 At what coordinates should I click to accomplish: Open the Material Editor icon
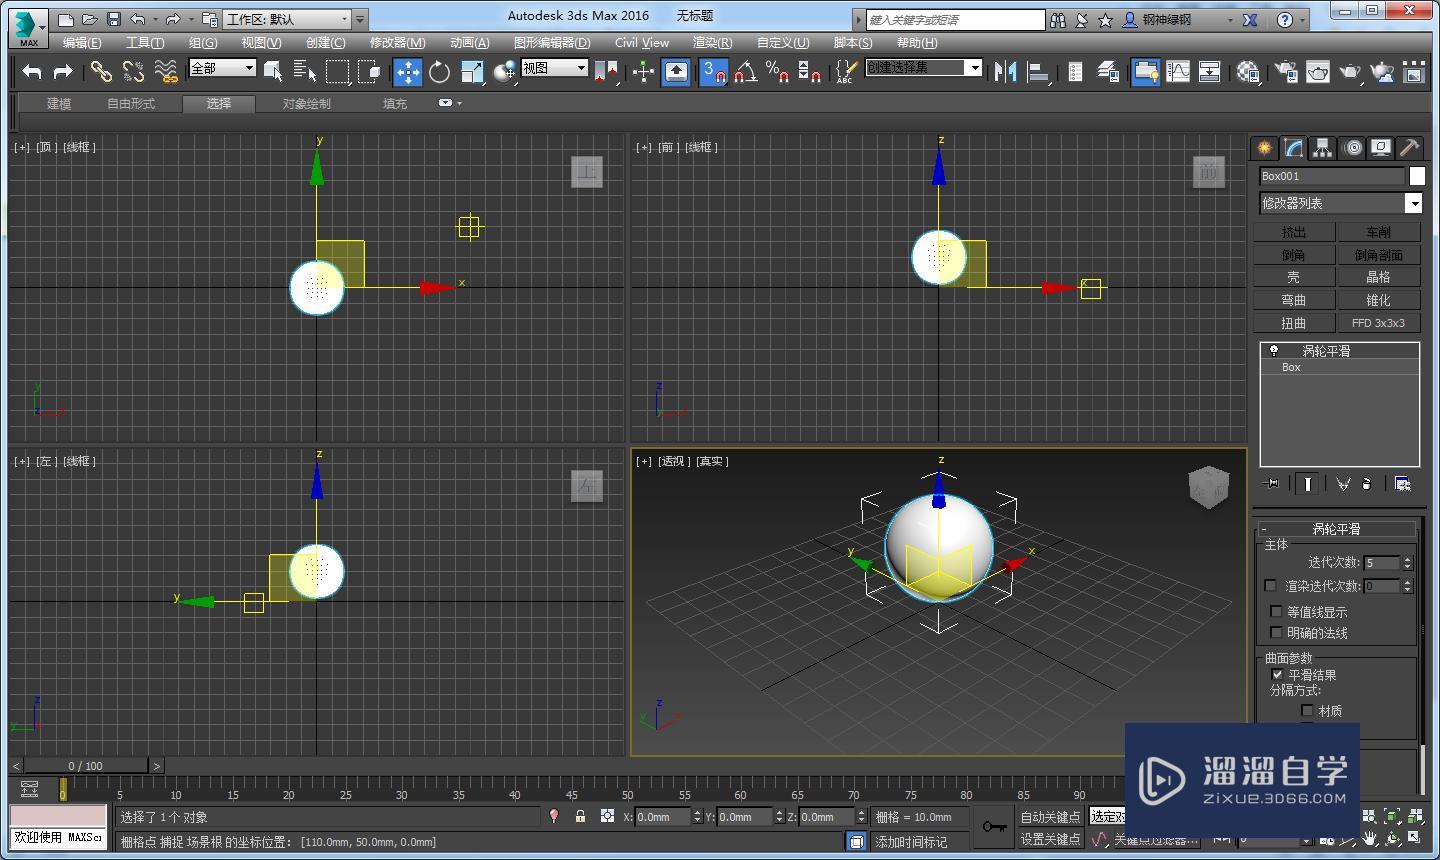pos(1248,71)
